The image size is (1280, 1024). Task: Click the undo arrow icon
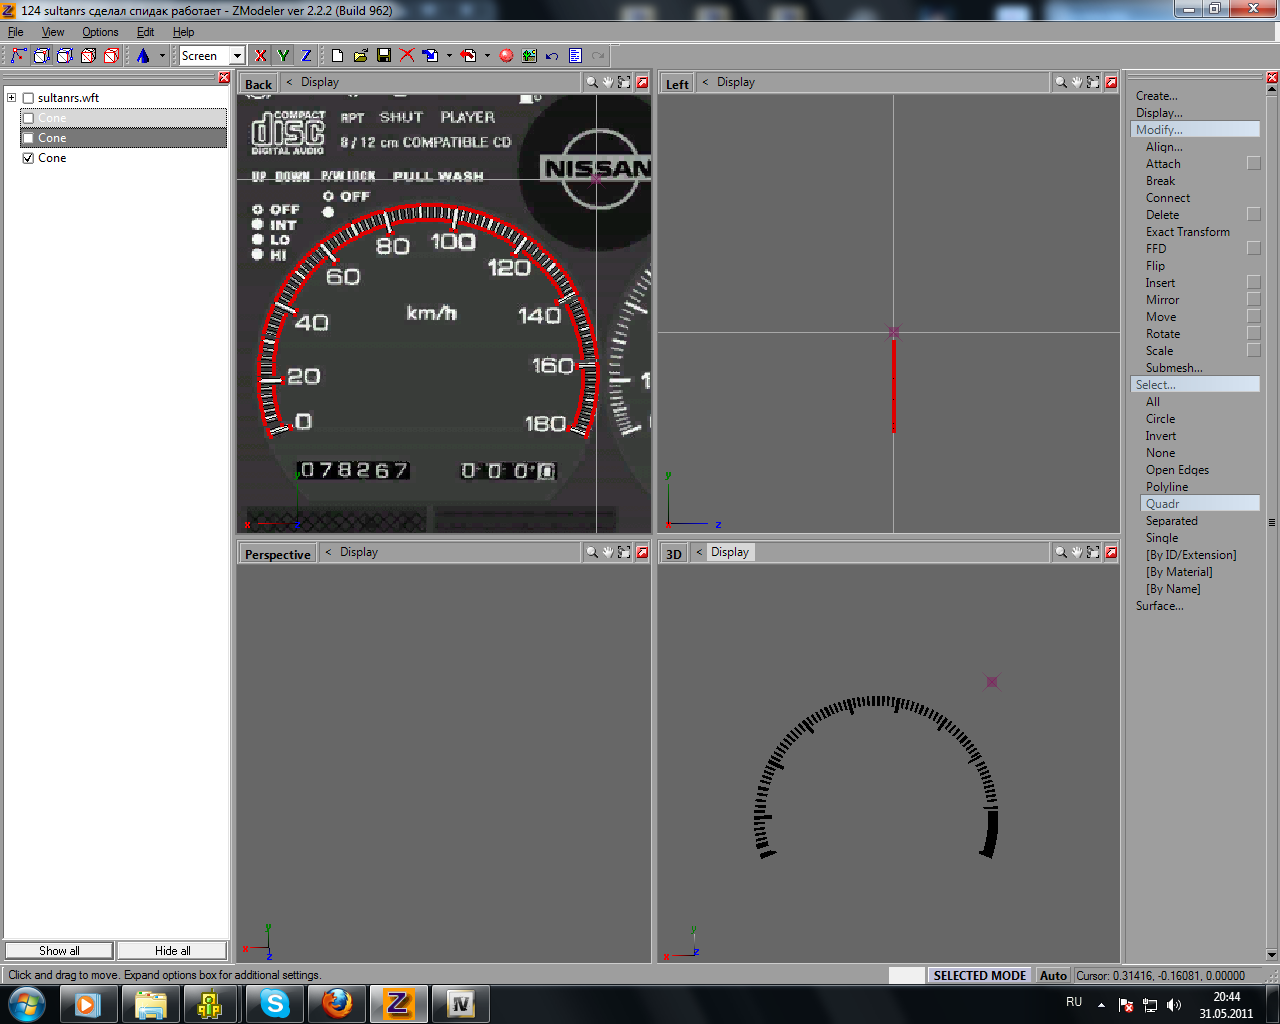point(552,56)
